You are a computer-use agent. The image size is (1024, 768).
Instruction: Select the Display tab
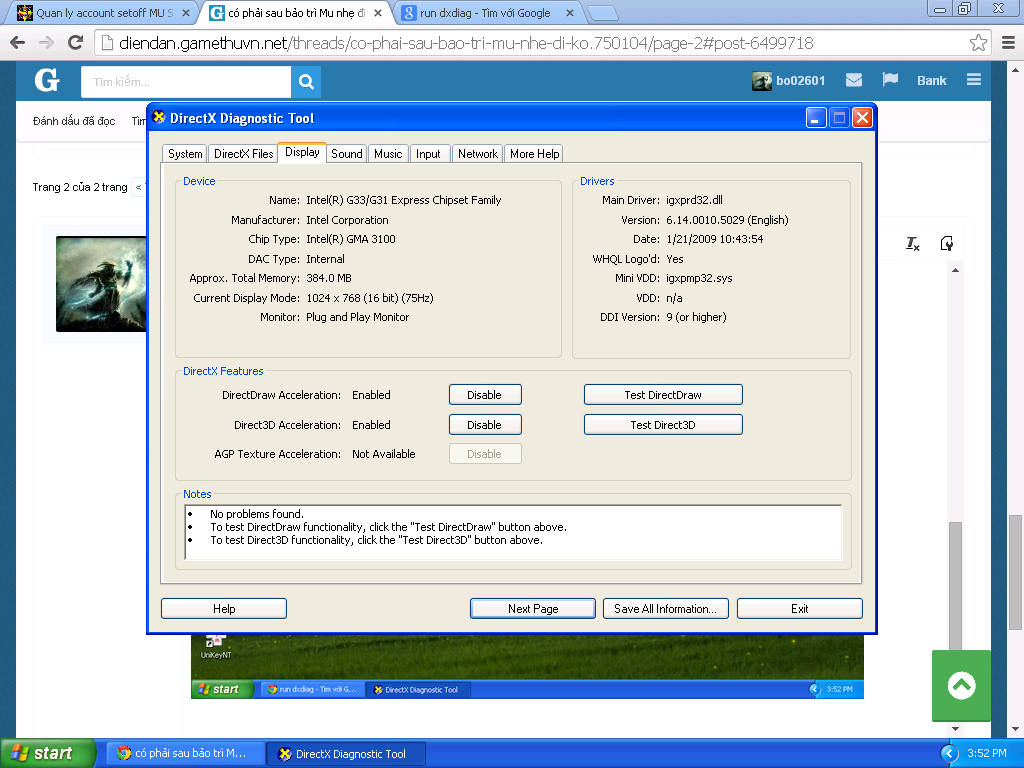[302, 152]
